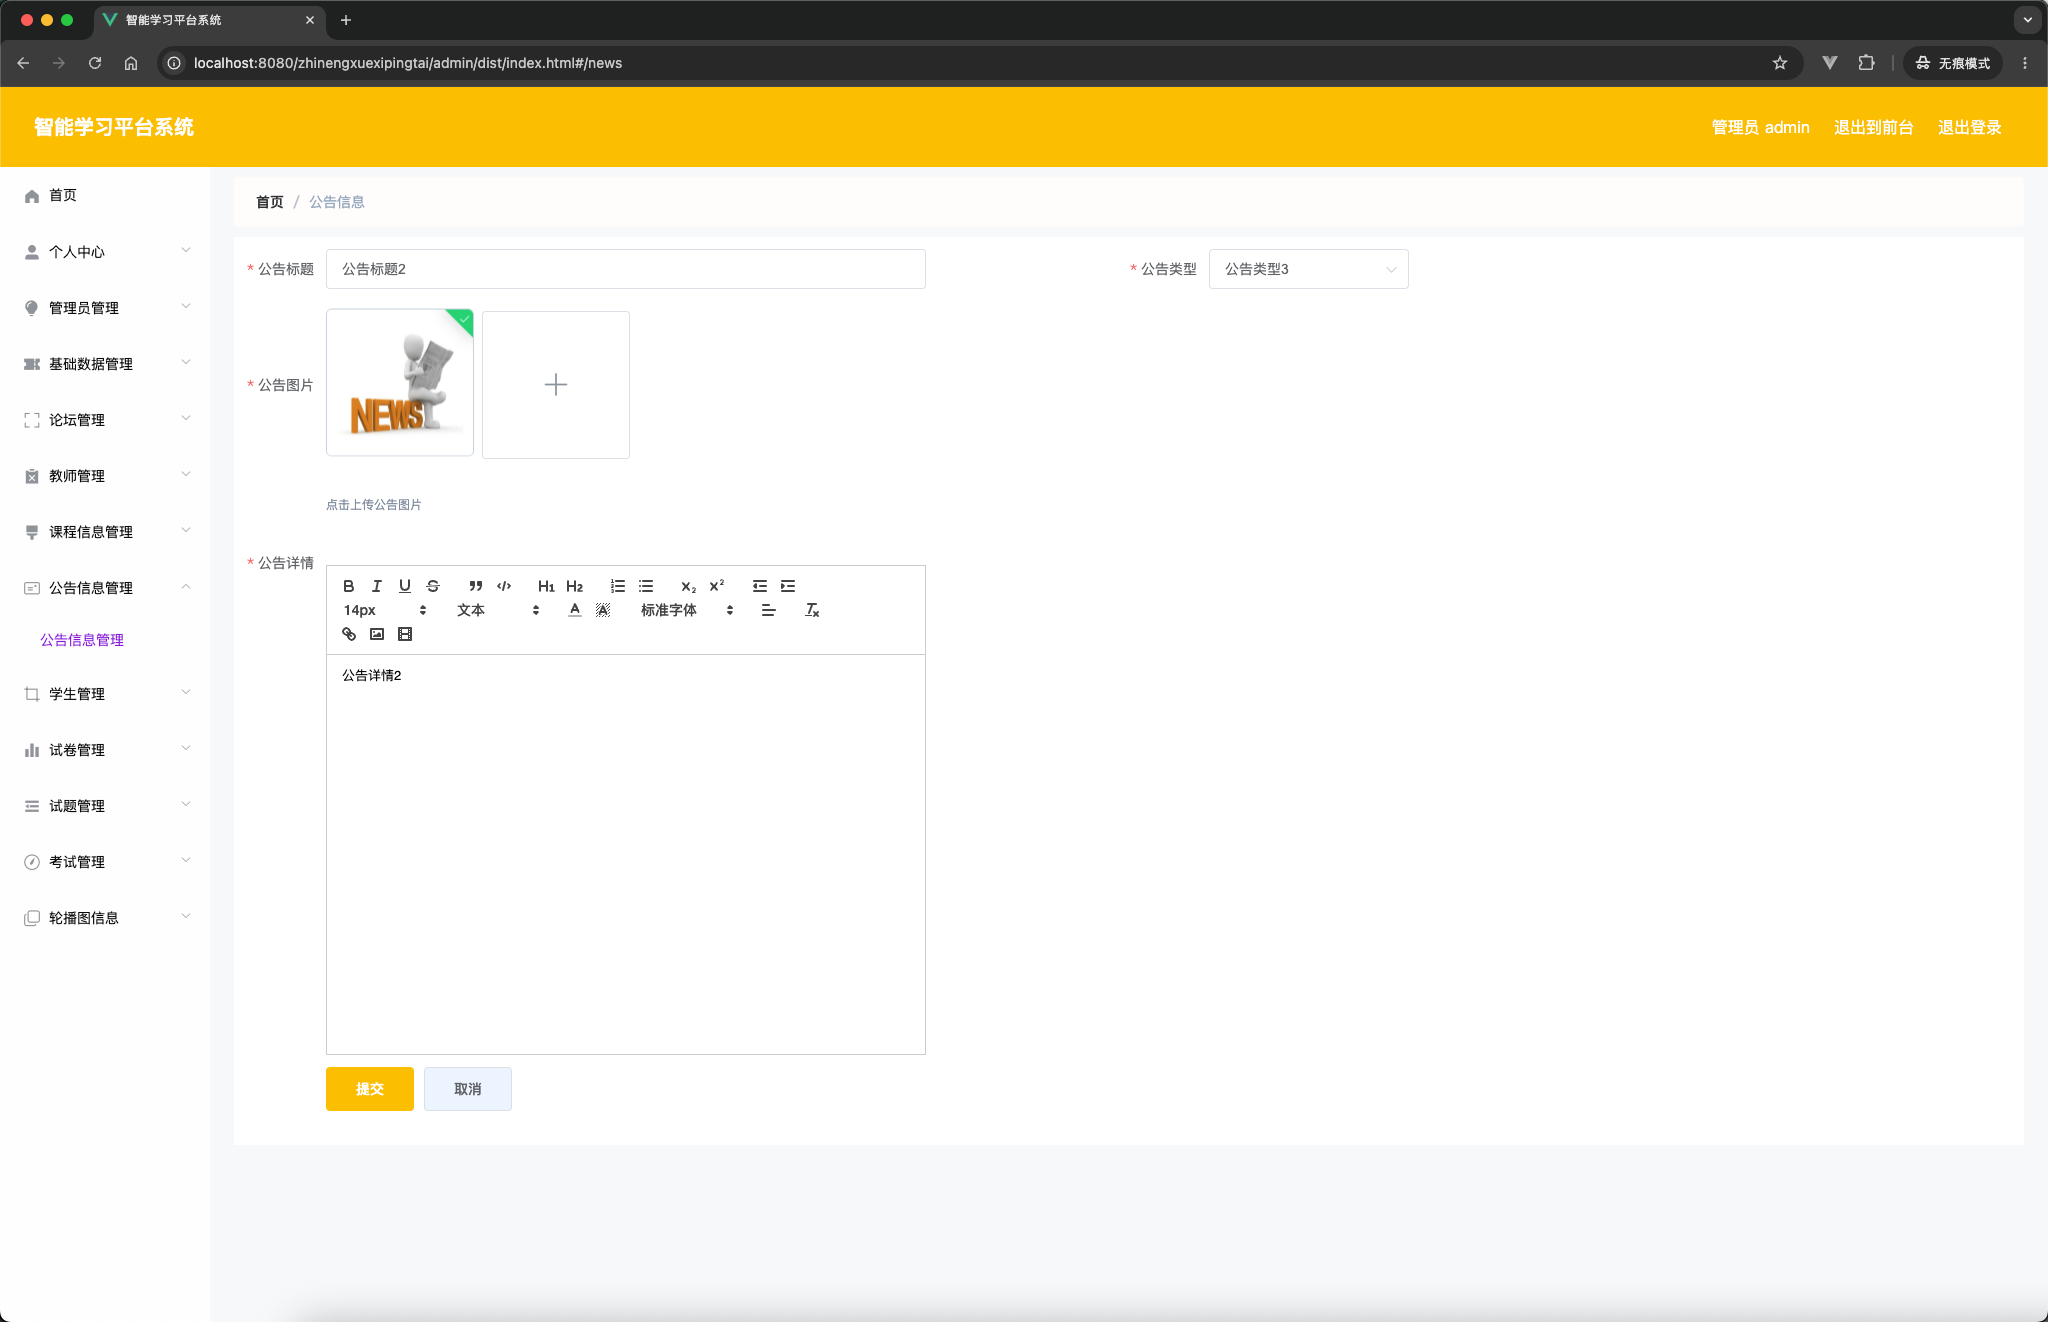2048x1322 pixels.
Task: Expand 教师管理 sidebar menu
Action: (x=105, y=476)
